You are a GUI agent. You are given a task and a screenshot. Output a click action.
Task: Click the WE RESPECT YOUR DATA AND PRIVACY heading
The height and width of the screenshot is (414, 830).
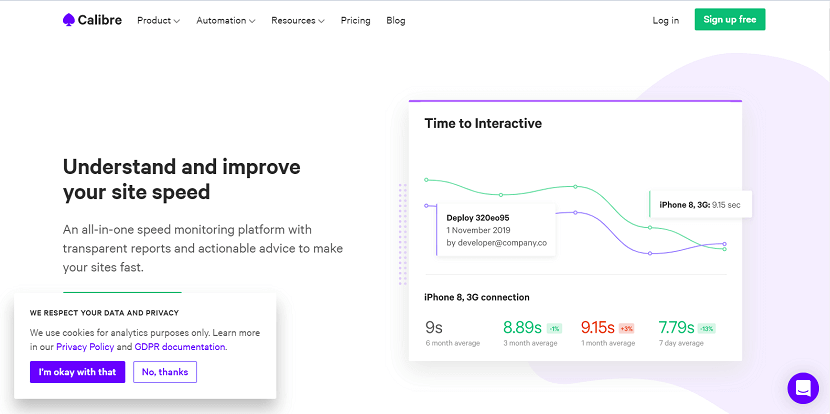point(104,312)
